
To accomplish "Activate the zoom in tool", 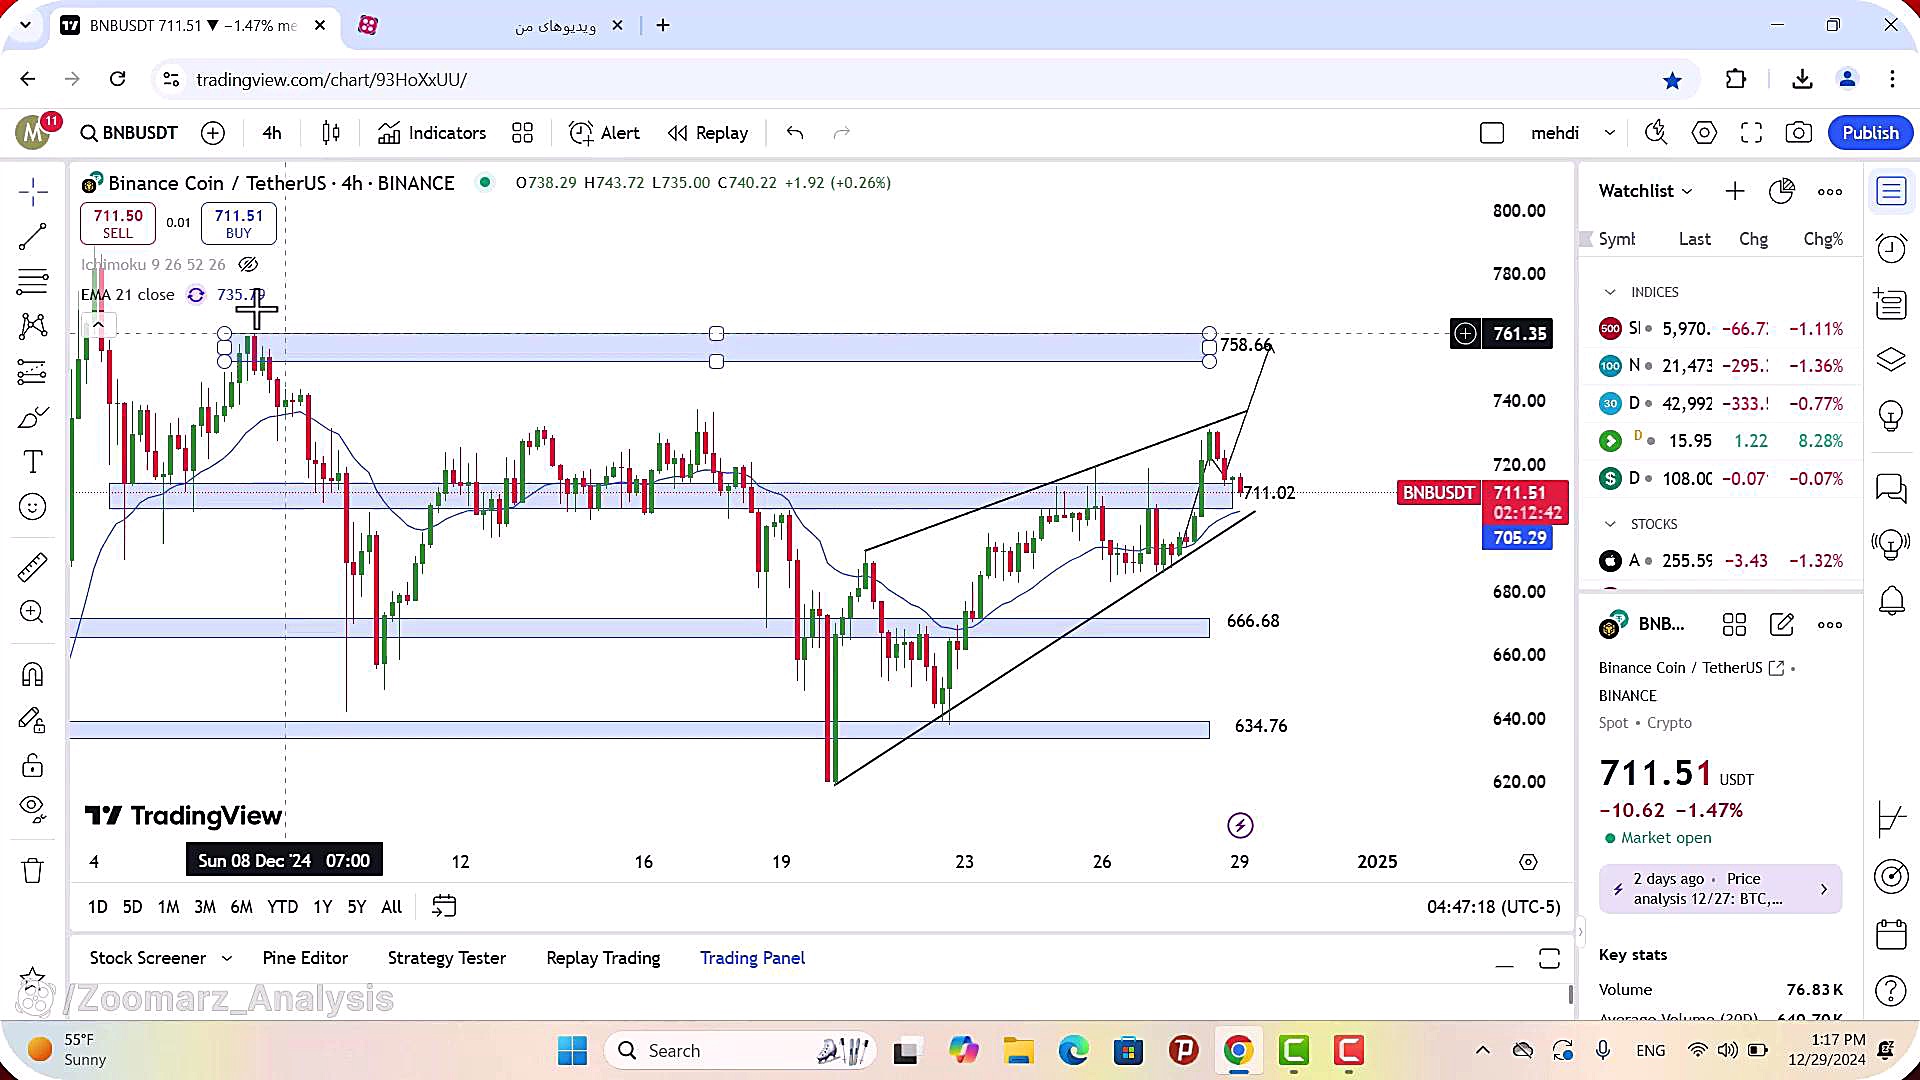I will (x=32, y=612).
